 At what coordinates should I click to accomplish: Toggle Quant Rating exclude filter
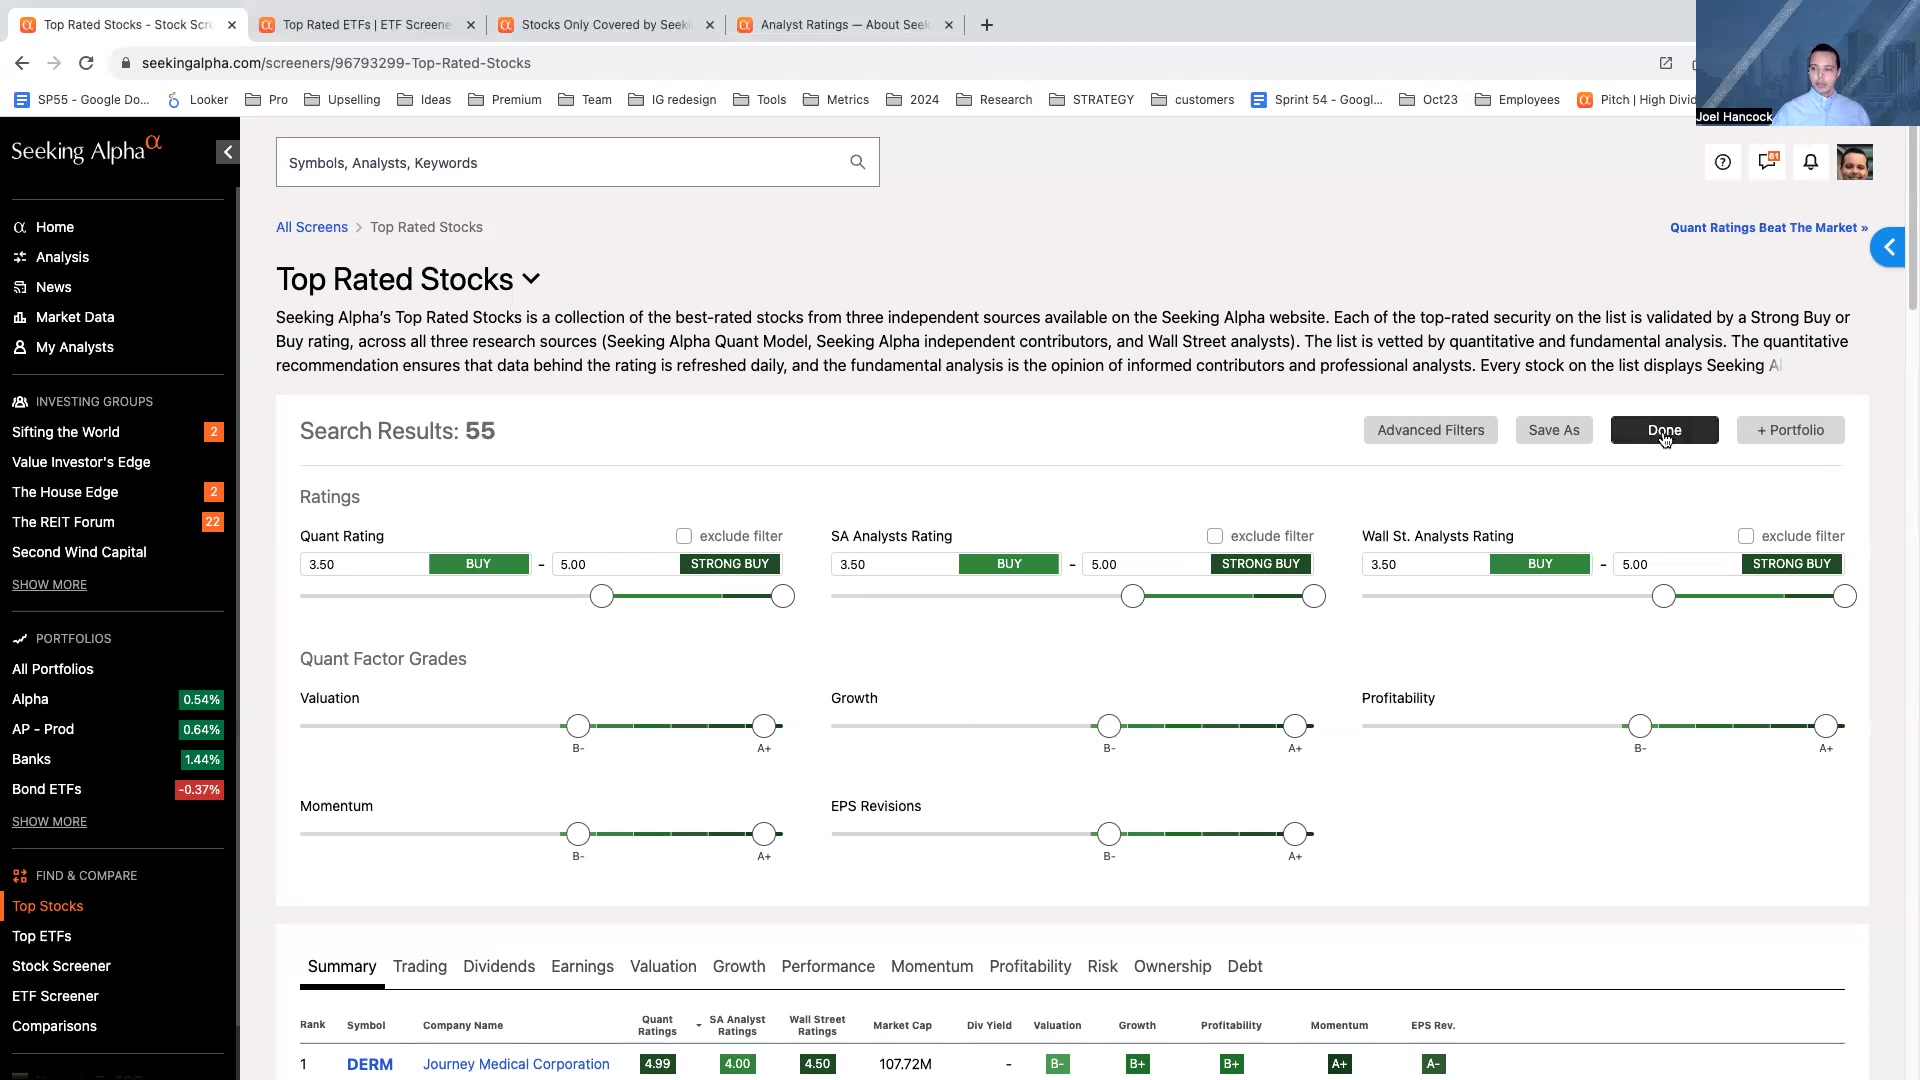pos(684,537)
